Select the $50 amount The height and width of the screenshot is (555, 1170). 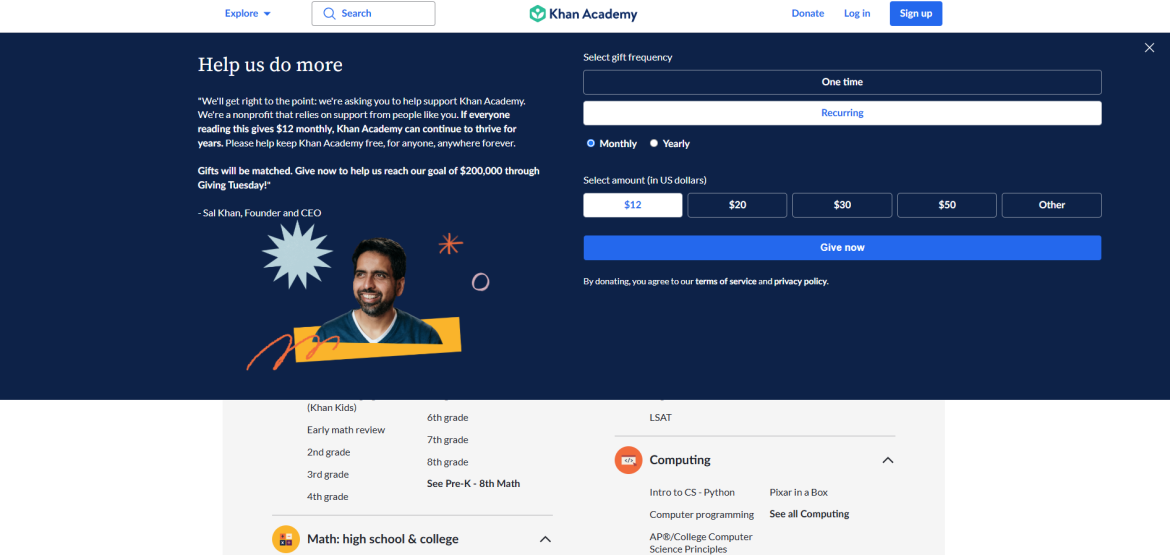click(947, 205)
